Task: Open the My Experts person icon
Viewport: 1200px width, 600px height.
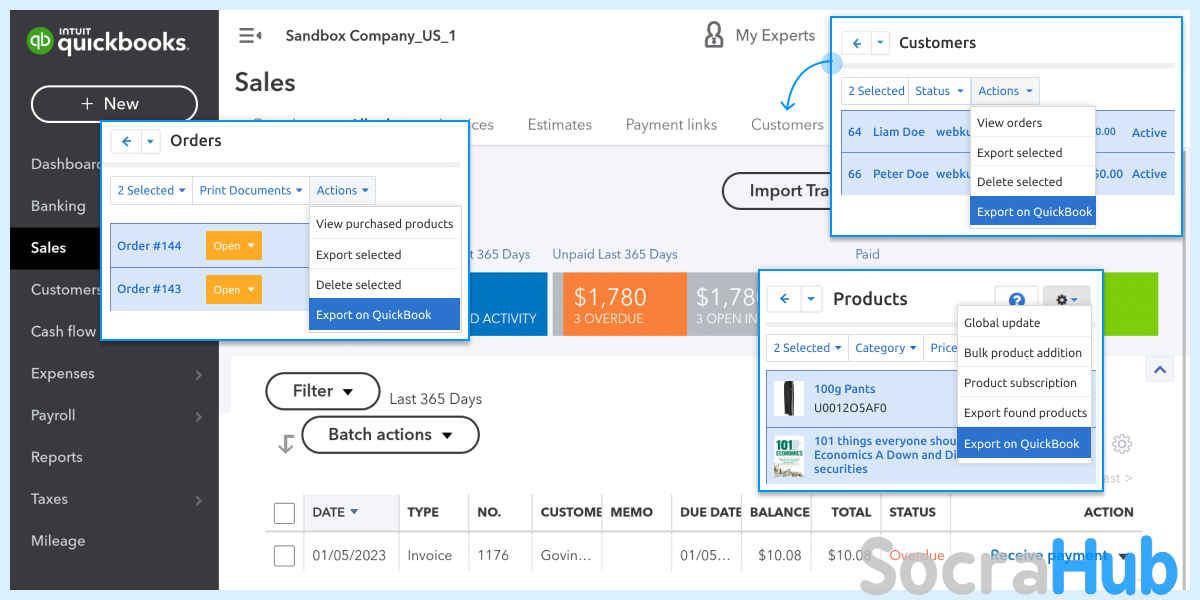Action: coord(714,36)
